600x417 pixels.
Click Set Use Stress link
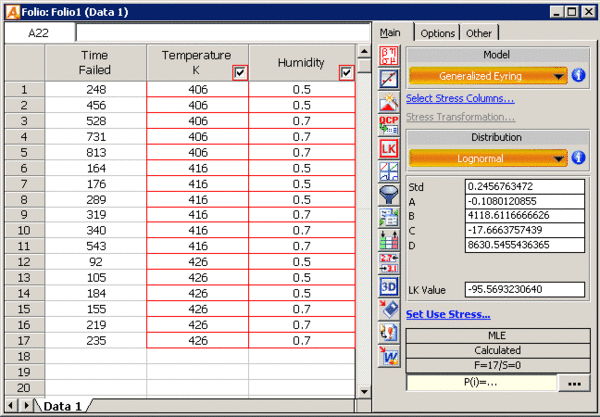pos(448,314)
